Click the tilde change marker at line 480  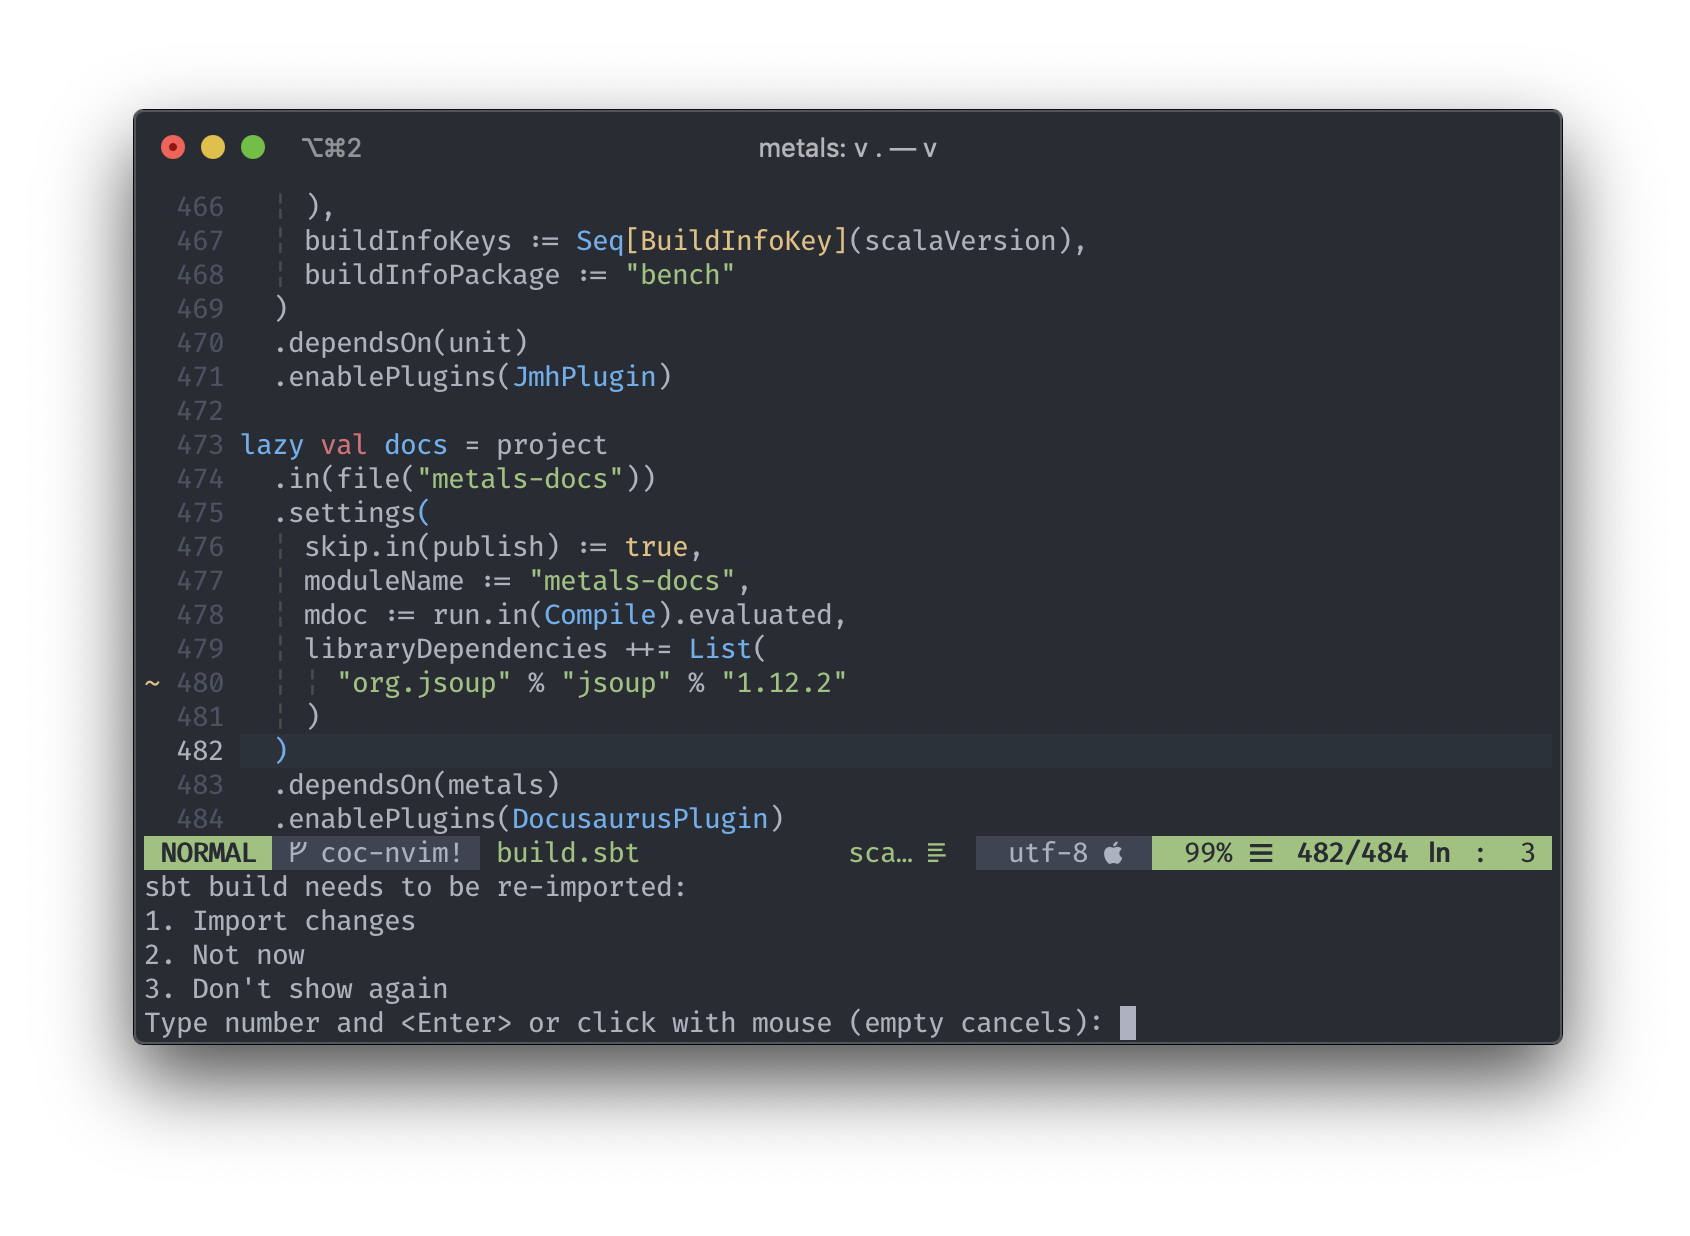(152, 683)
